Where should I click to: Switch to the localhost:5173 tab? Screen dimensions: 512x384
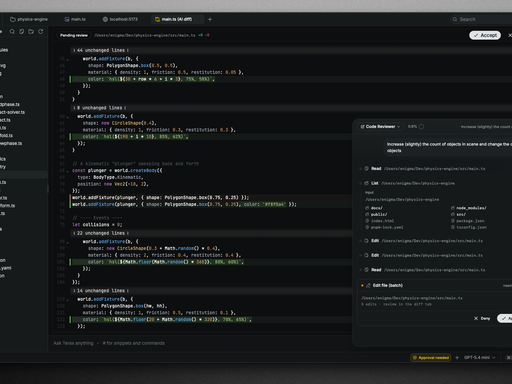click(120, 19)
